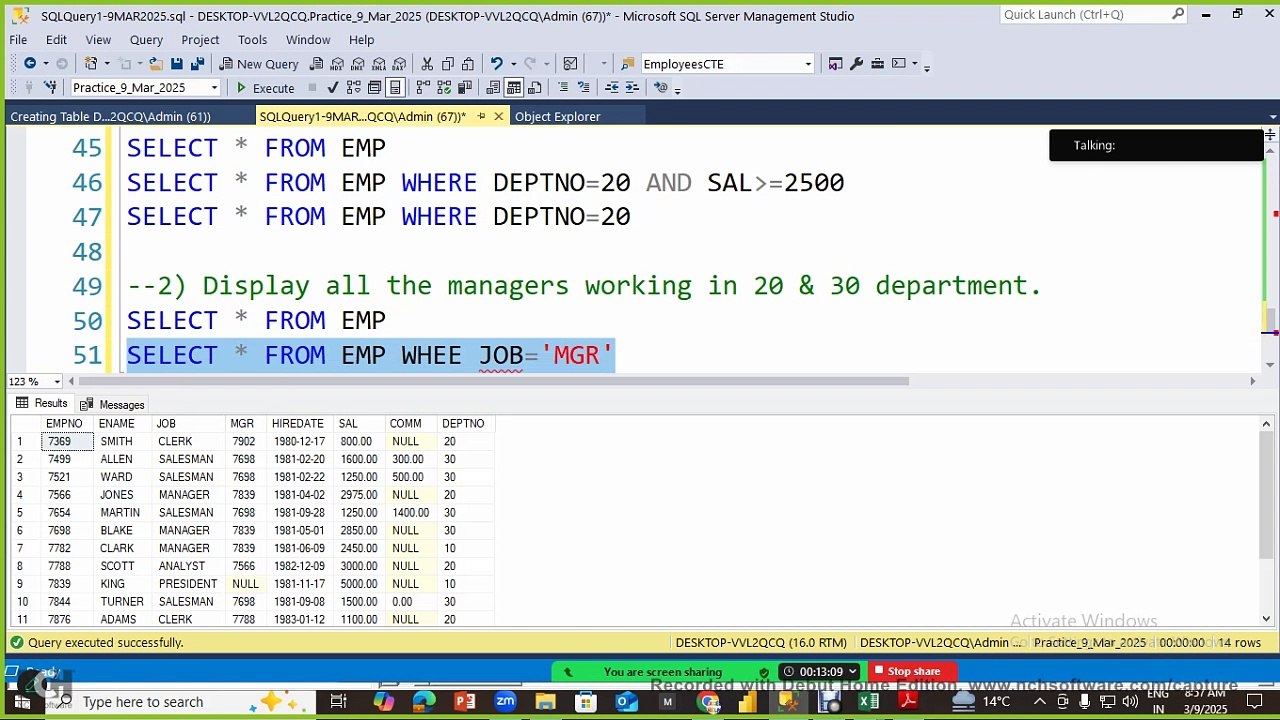The width and height of the screenshot is (1280, 720).
Task: Toggle IntelliSense Enabled button
Action: coord(395,87)
